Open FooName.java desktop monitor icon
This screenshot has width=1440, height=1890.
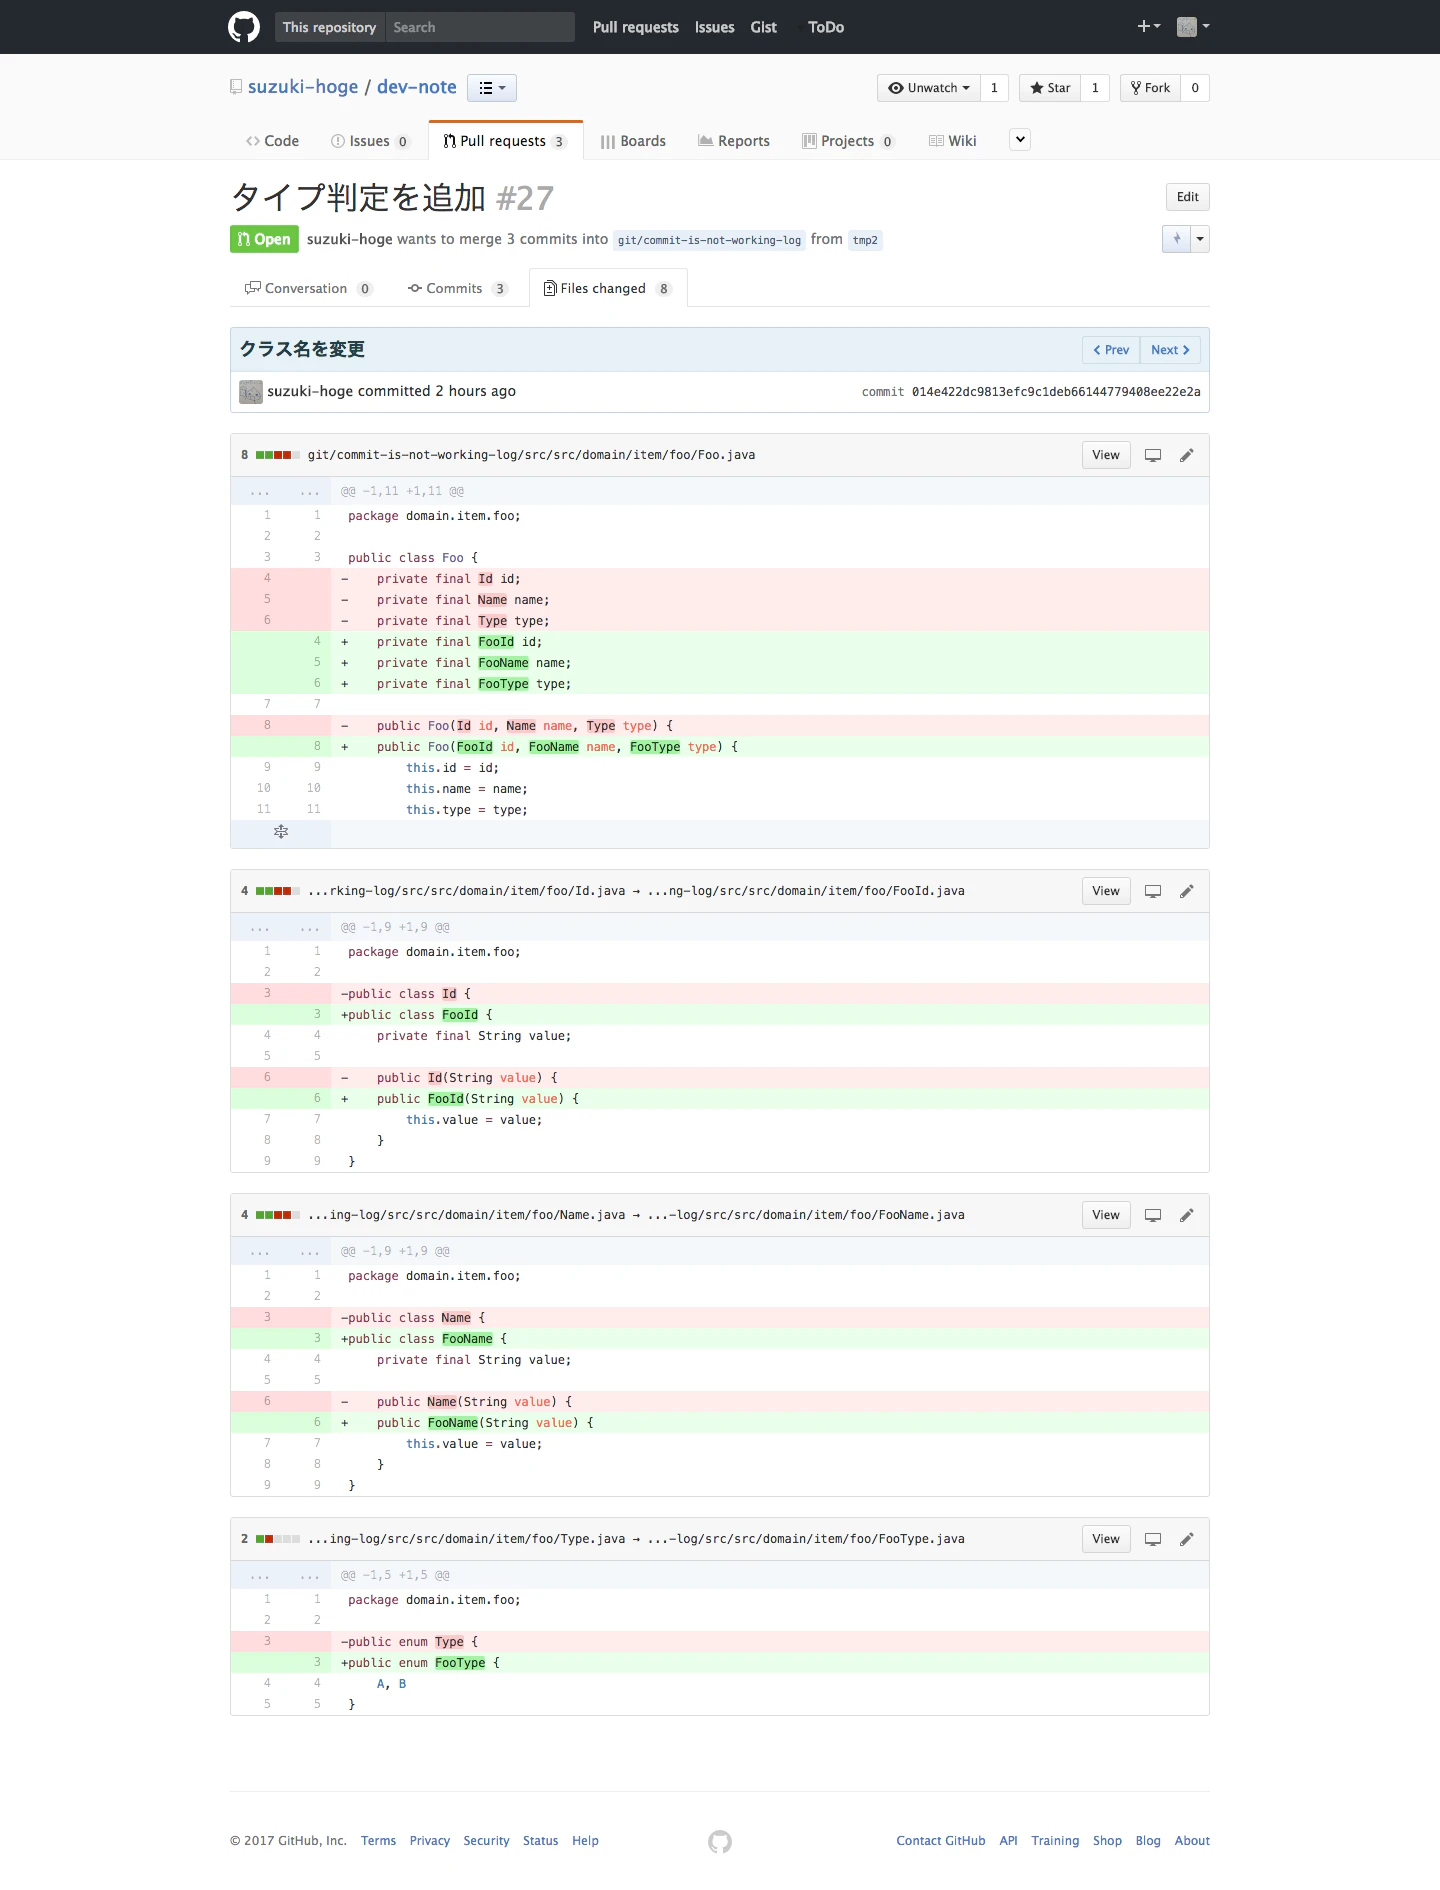tap(1153, 1215)
